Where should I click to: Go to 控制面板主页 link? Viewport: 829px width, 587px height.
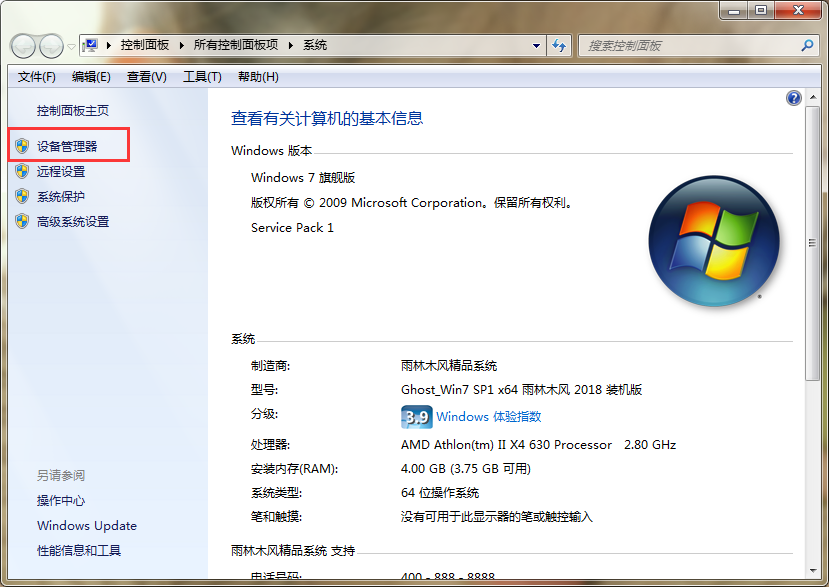click(73, 111)
